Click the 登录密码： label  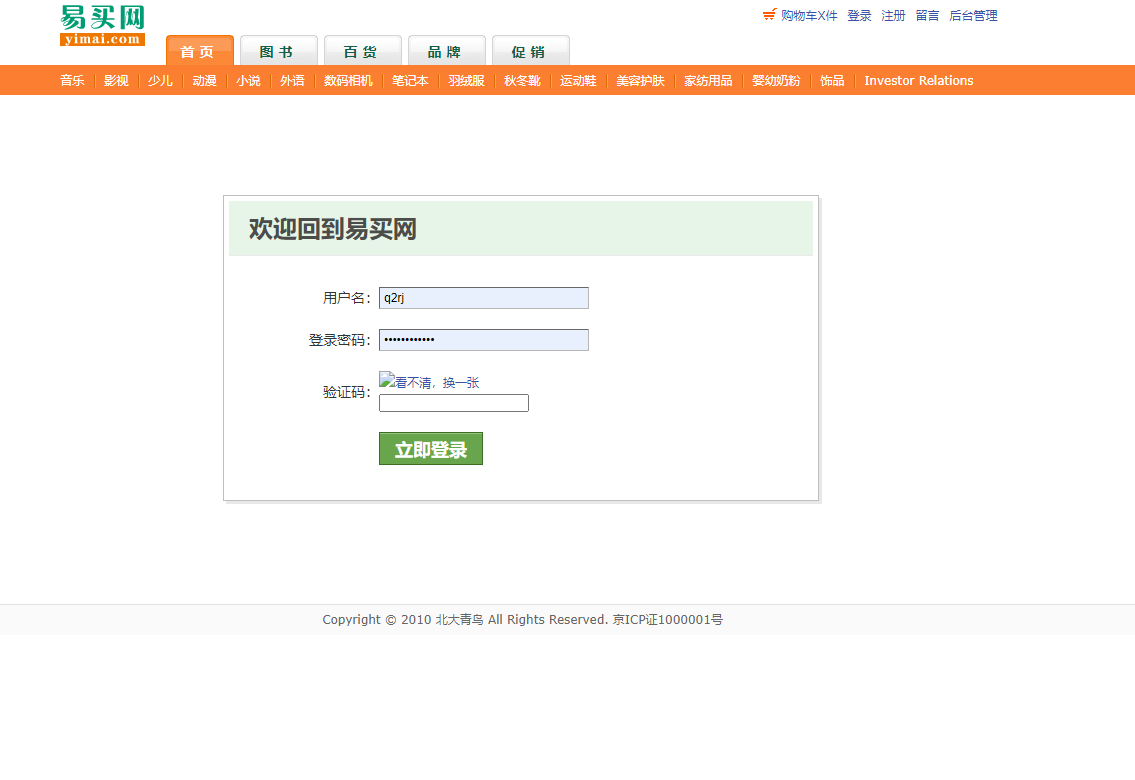click(x=340, y=340)
